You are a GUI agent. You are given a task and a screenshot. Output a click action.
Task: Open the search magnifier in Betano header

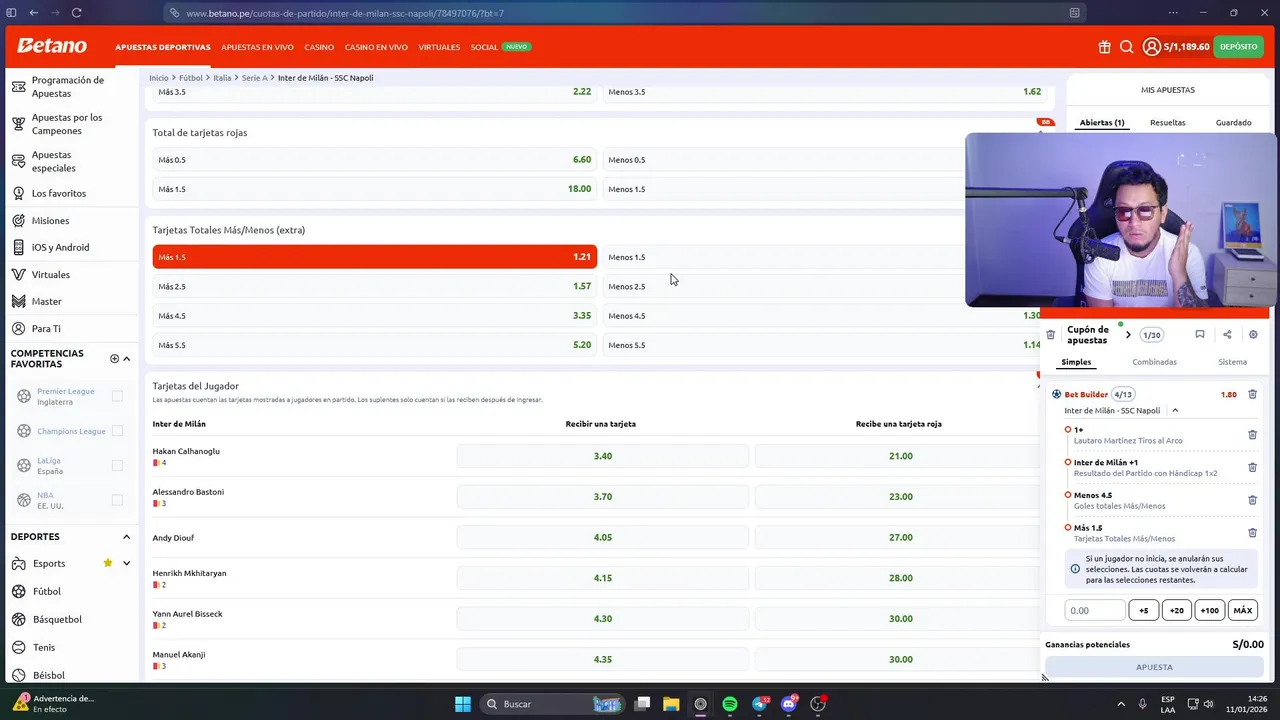tap(1126, 47)
